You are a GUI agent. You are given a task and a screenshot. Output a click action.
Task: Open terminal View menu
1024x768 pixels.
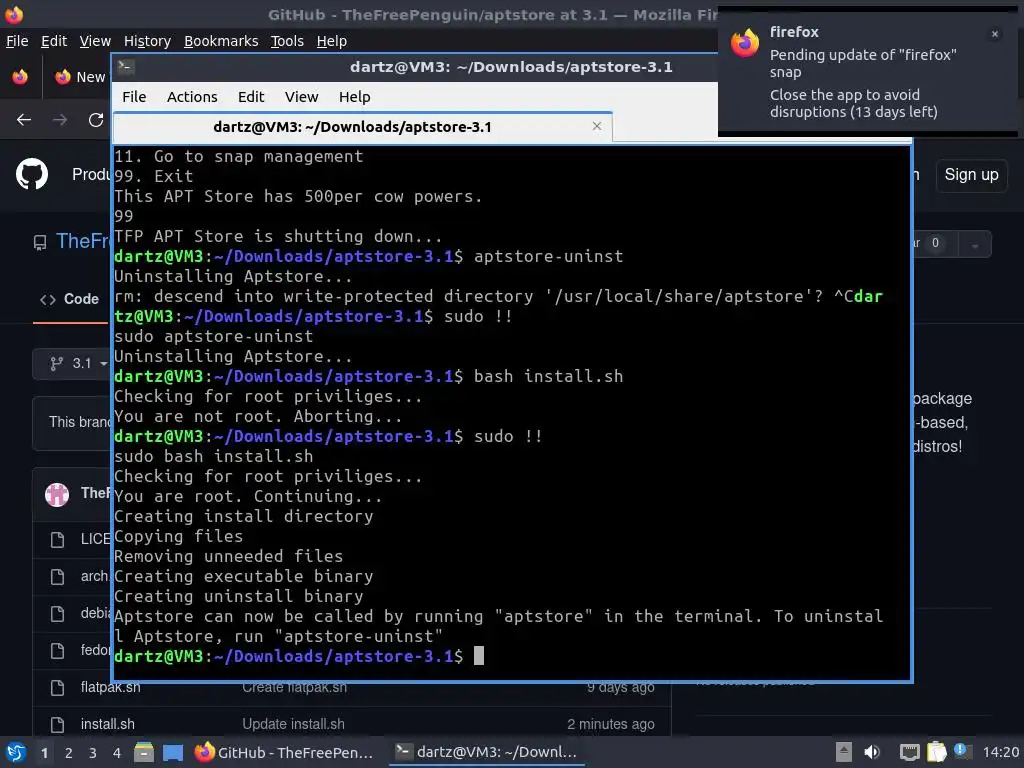301,97
